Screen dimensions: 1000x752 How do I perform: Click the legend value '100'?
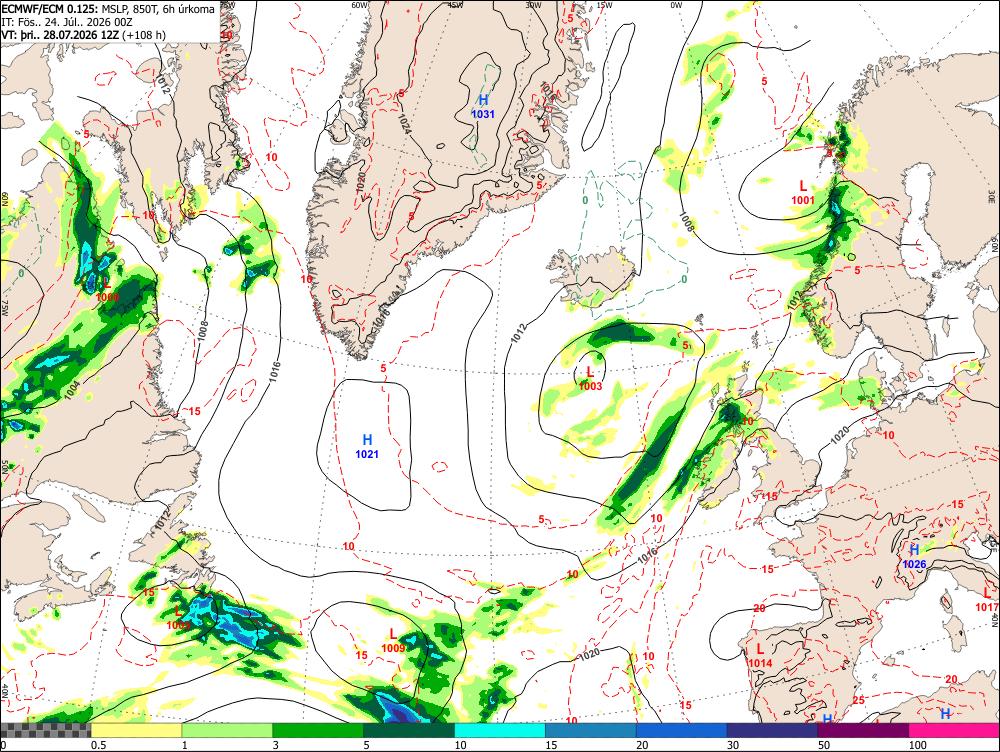click(x=917, y=745)
